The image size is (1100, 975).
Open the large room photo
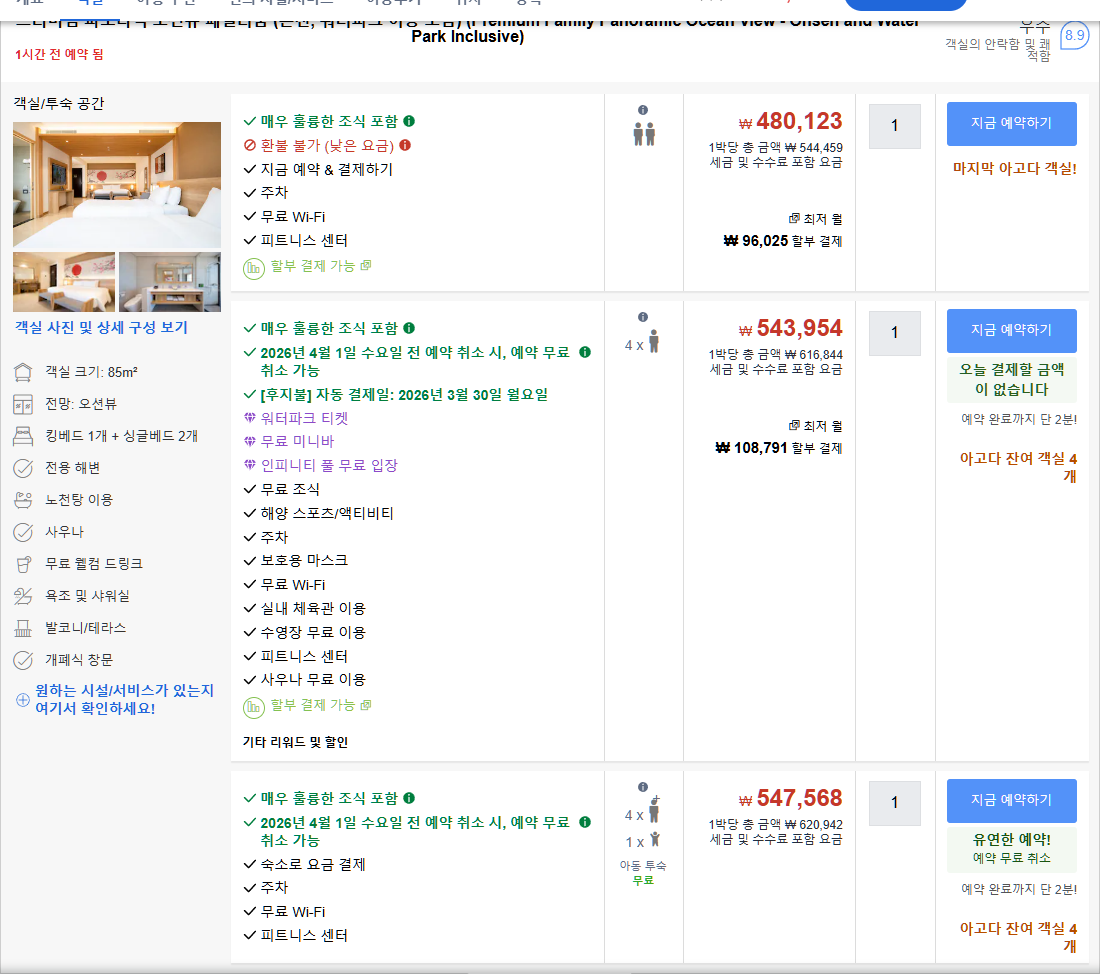pyautogui.click(x=117, y=184)
